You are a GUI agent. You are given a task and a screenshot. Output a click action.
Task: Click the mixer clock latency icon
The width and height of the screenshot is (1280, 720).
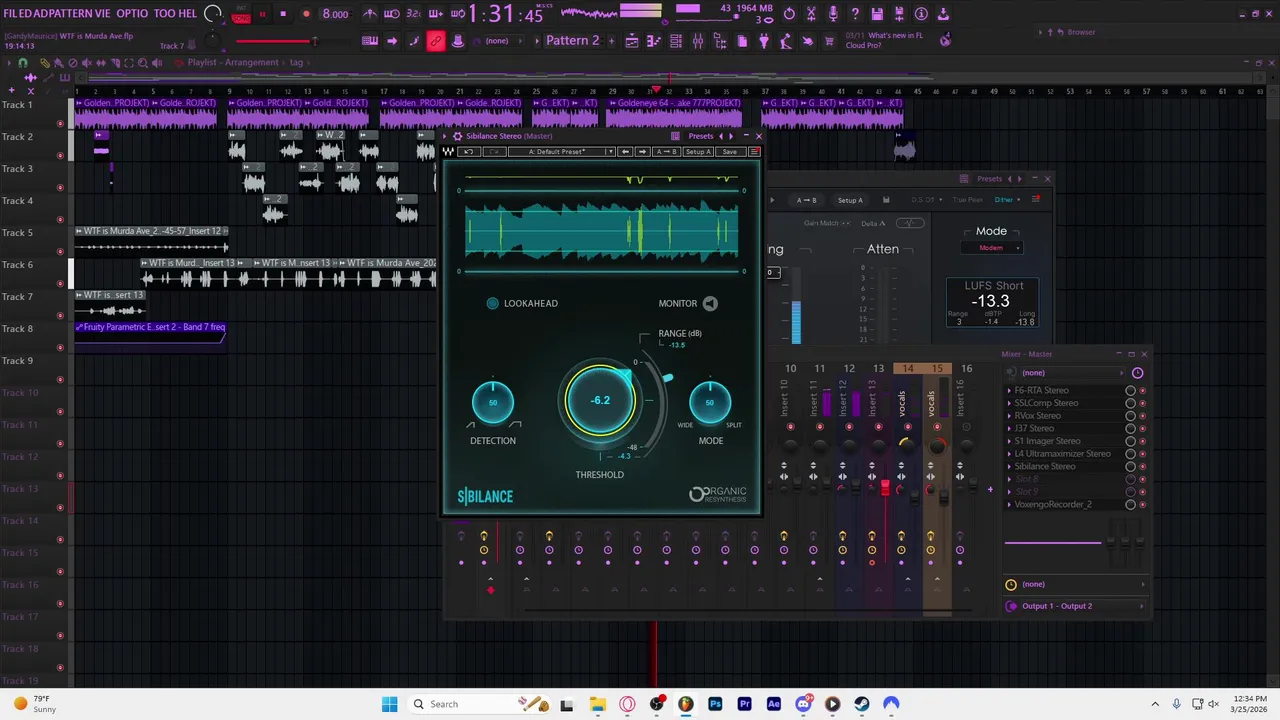tap(1137, 373)
